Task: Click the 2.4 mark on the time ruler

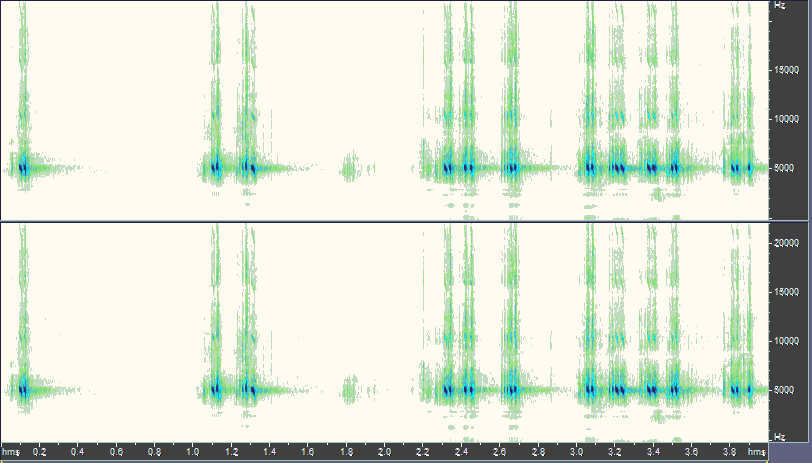Action: coord(461,452)
